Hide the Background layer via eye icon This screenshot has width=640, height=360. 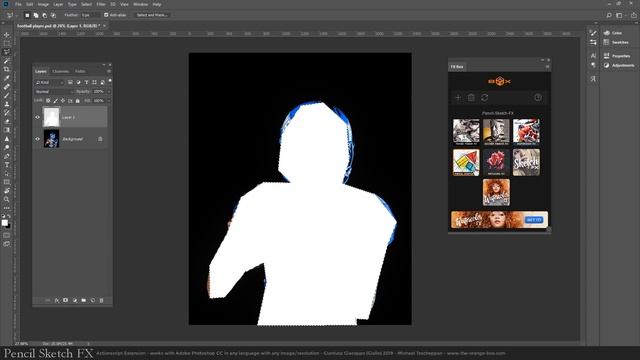point(38,139)
